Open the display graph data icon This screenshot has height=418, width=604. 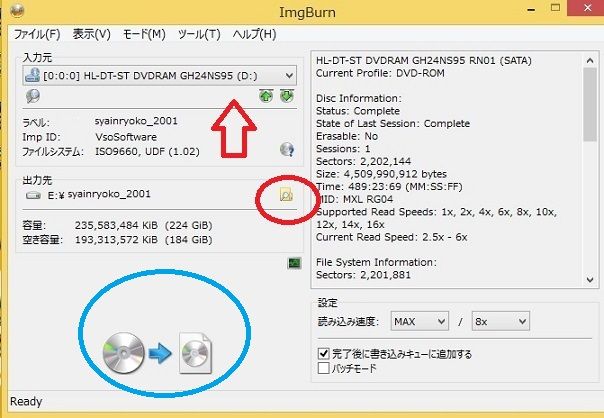pos(295,263)
